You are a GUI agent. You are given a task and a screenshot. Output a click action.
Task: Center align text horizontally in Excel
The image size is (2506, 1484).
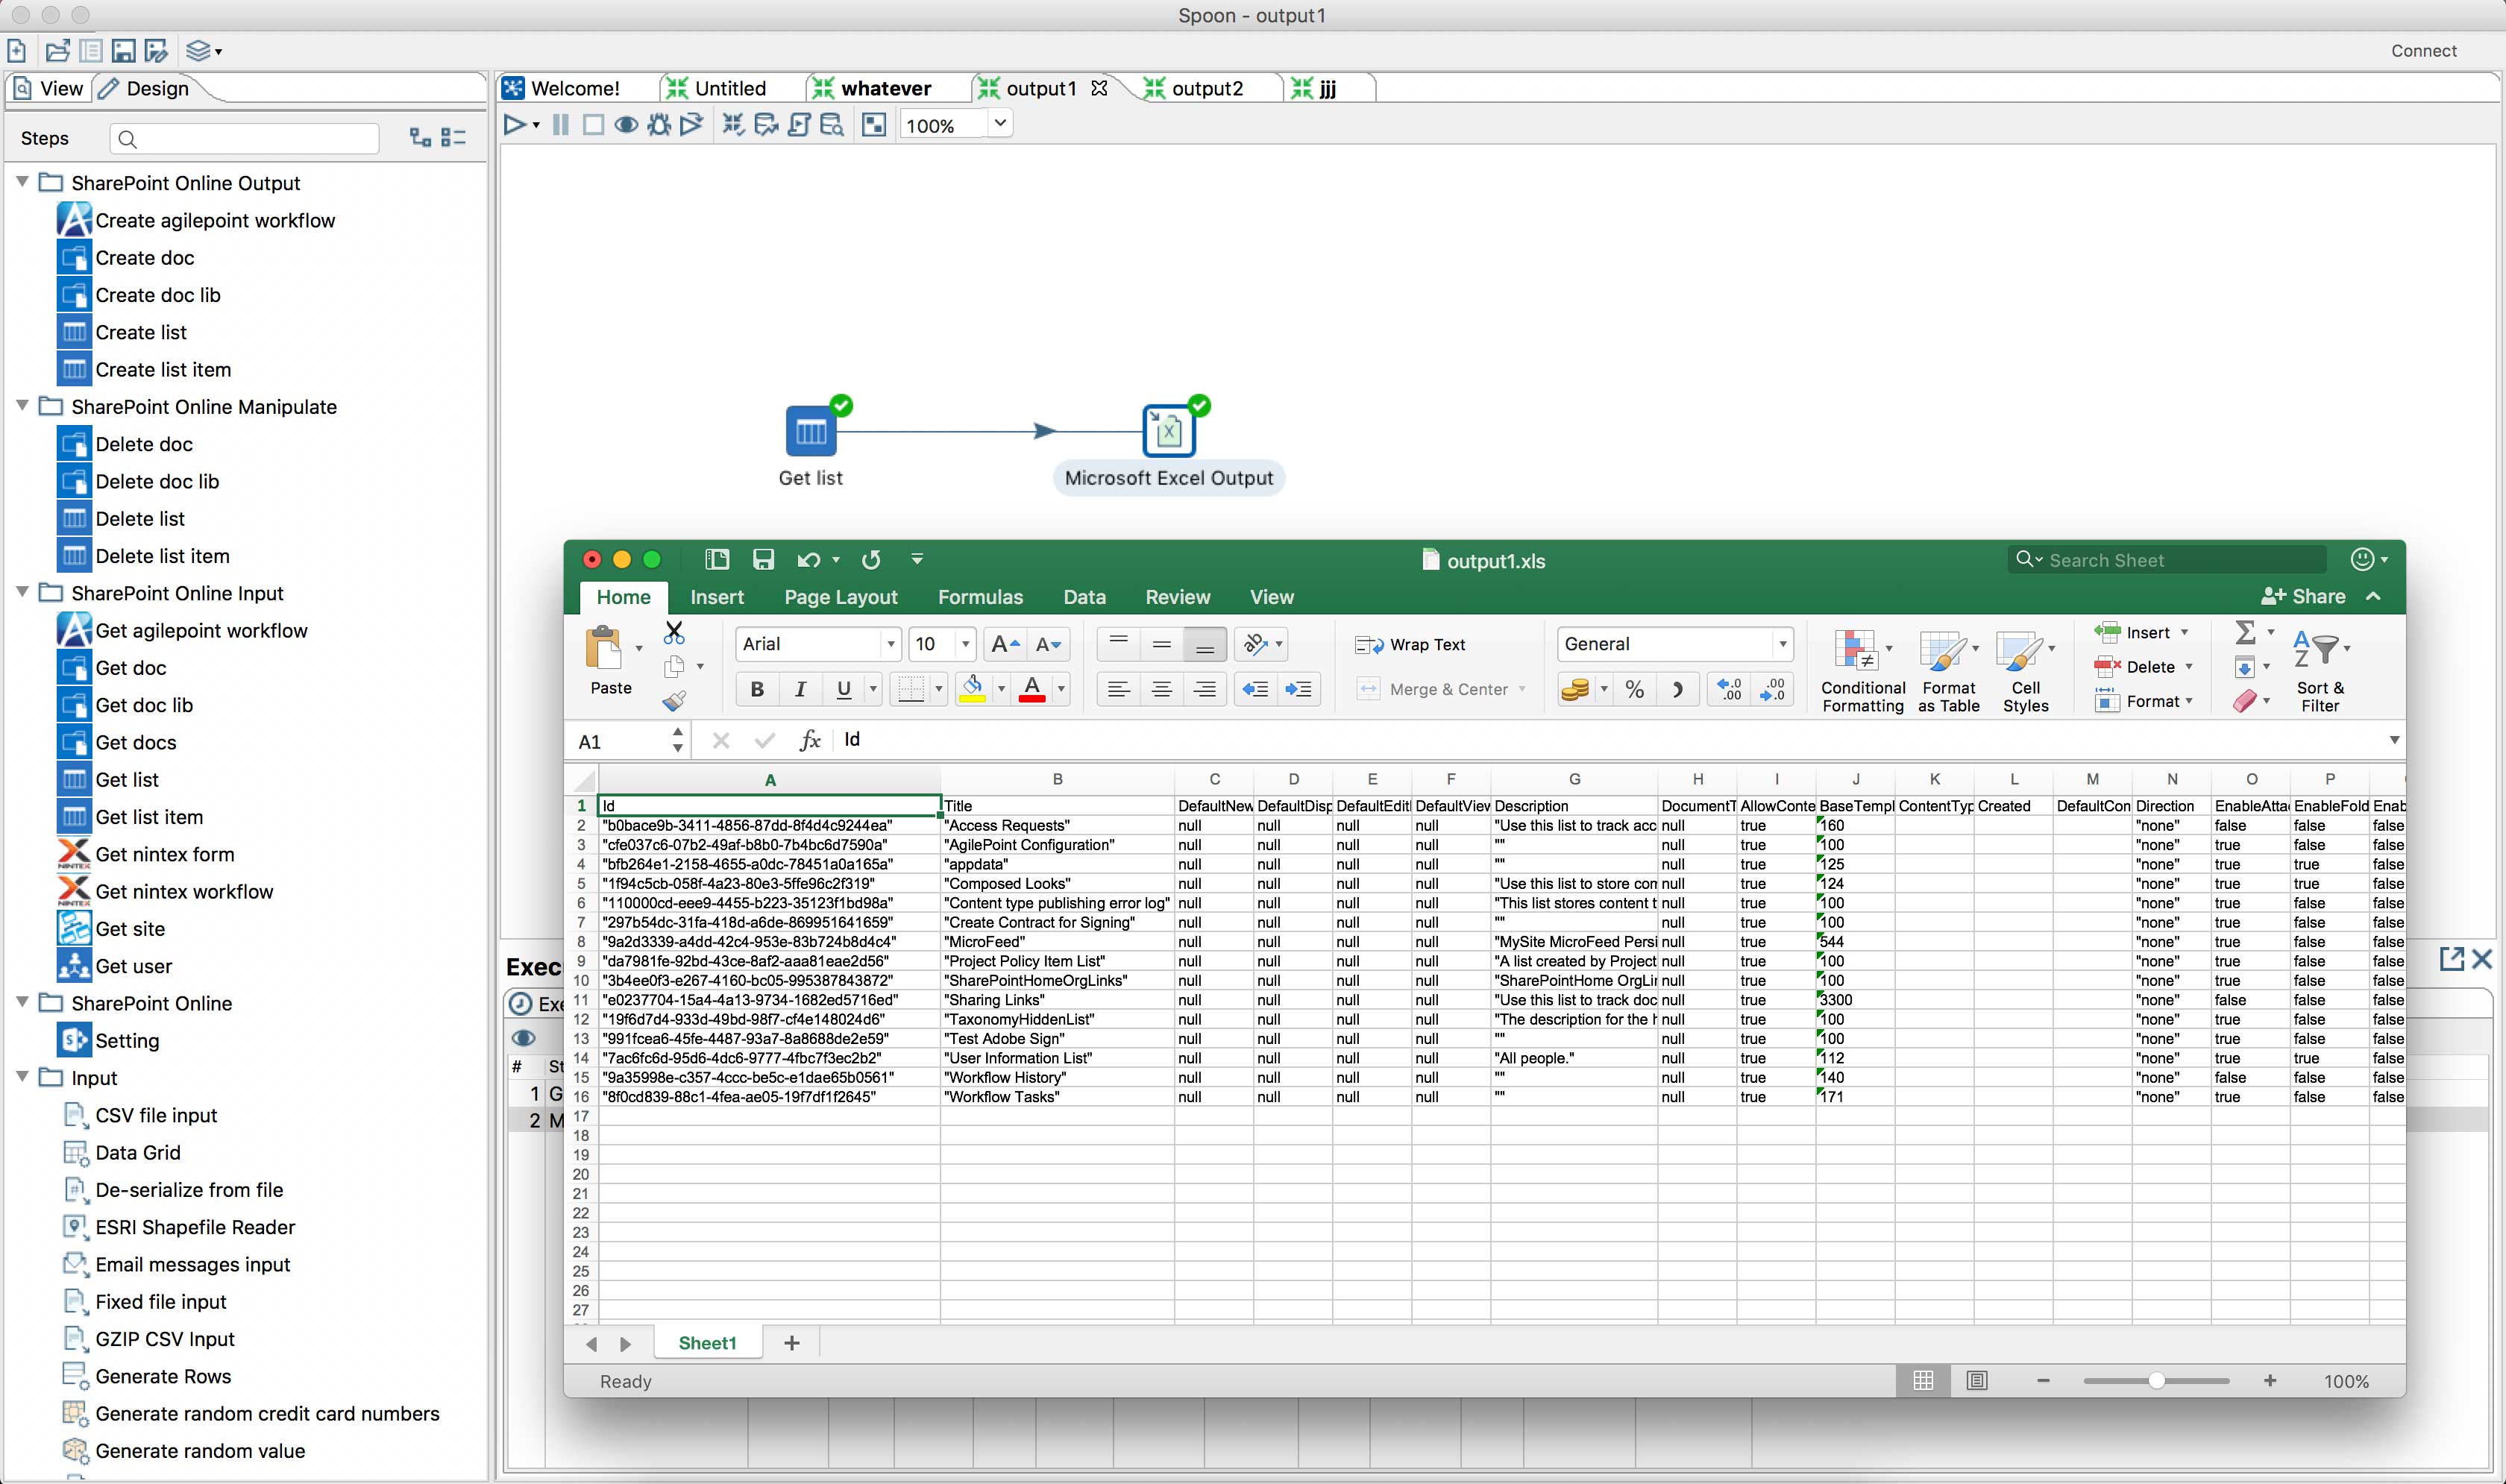coord(1161,689)
